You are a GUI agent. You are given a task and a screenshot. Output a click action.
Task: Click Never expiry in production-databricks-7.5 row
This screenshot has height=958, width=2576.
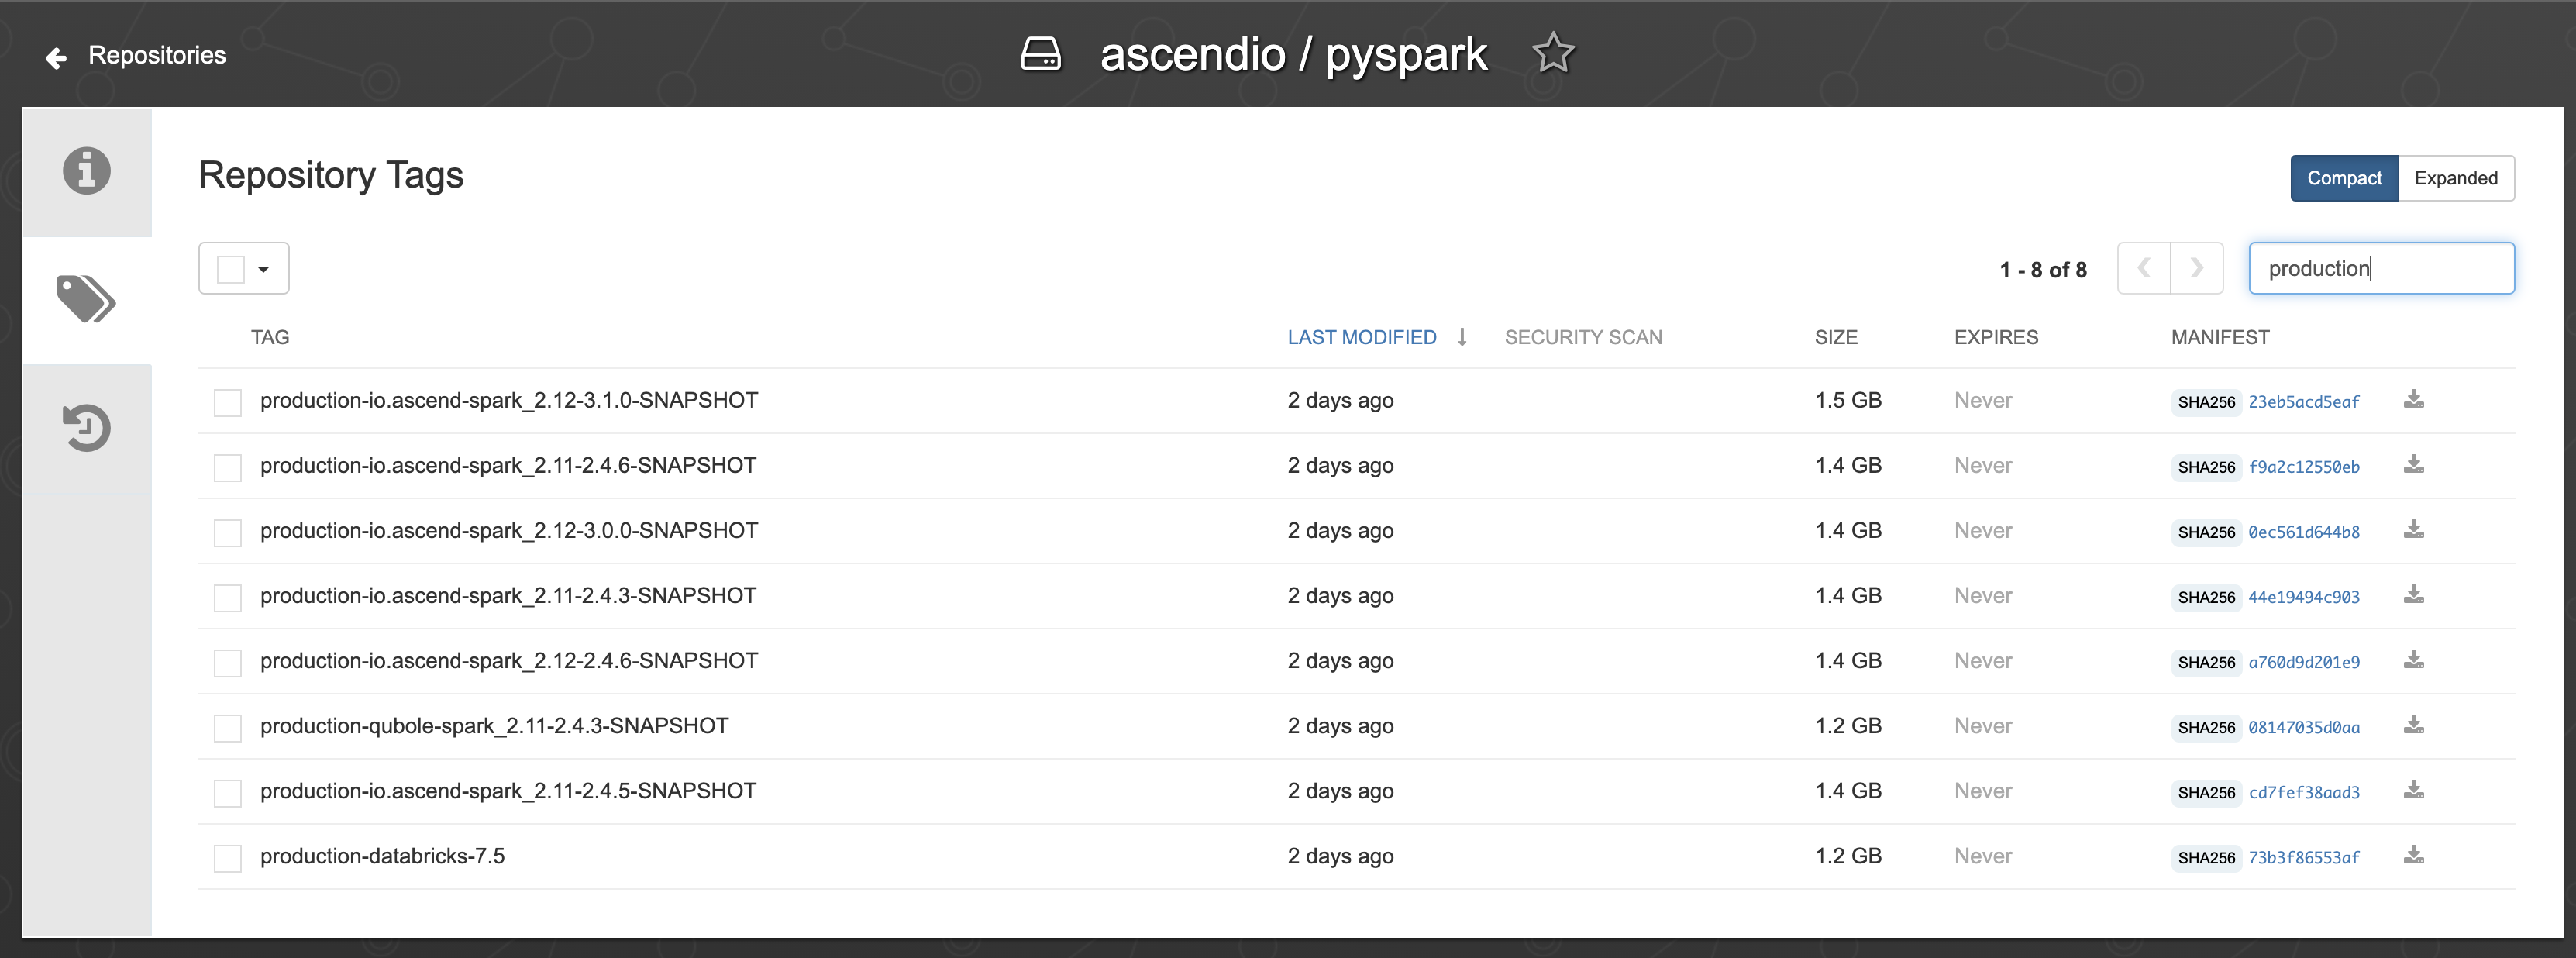pos(1983,856)
